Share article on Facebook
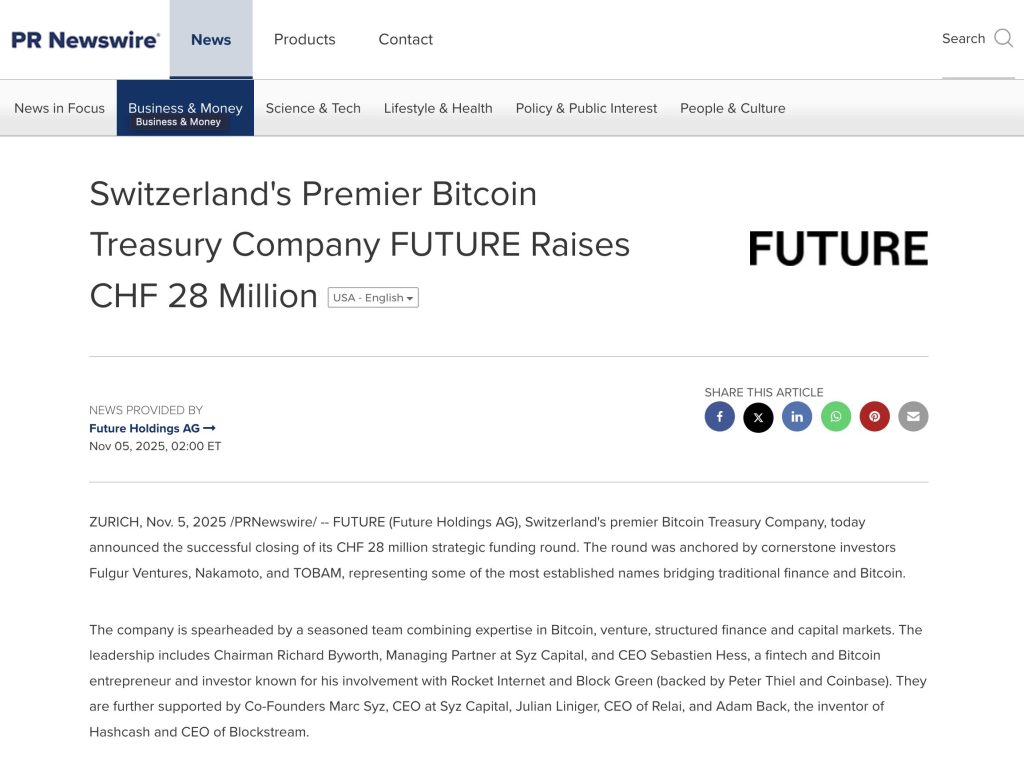The height and width of the screenshot is (760, 1024). tap(719, 417)
